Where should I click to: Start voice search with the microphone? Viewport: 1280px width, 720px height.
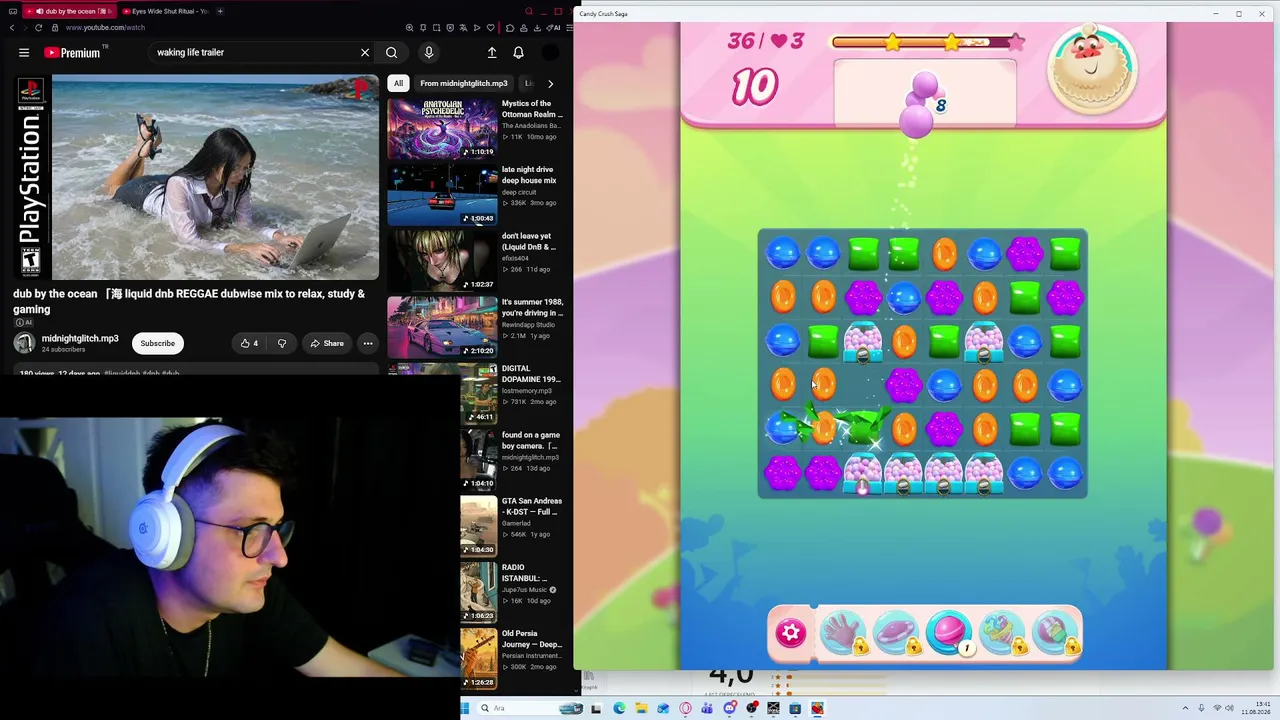(x=429, y=53)
